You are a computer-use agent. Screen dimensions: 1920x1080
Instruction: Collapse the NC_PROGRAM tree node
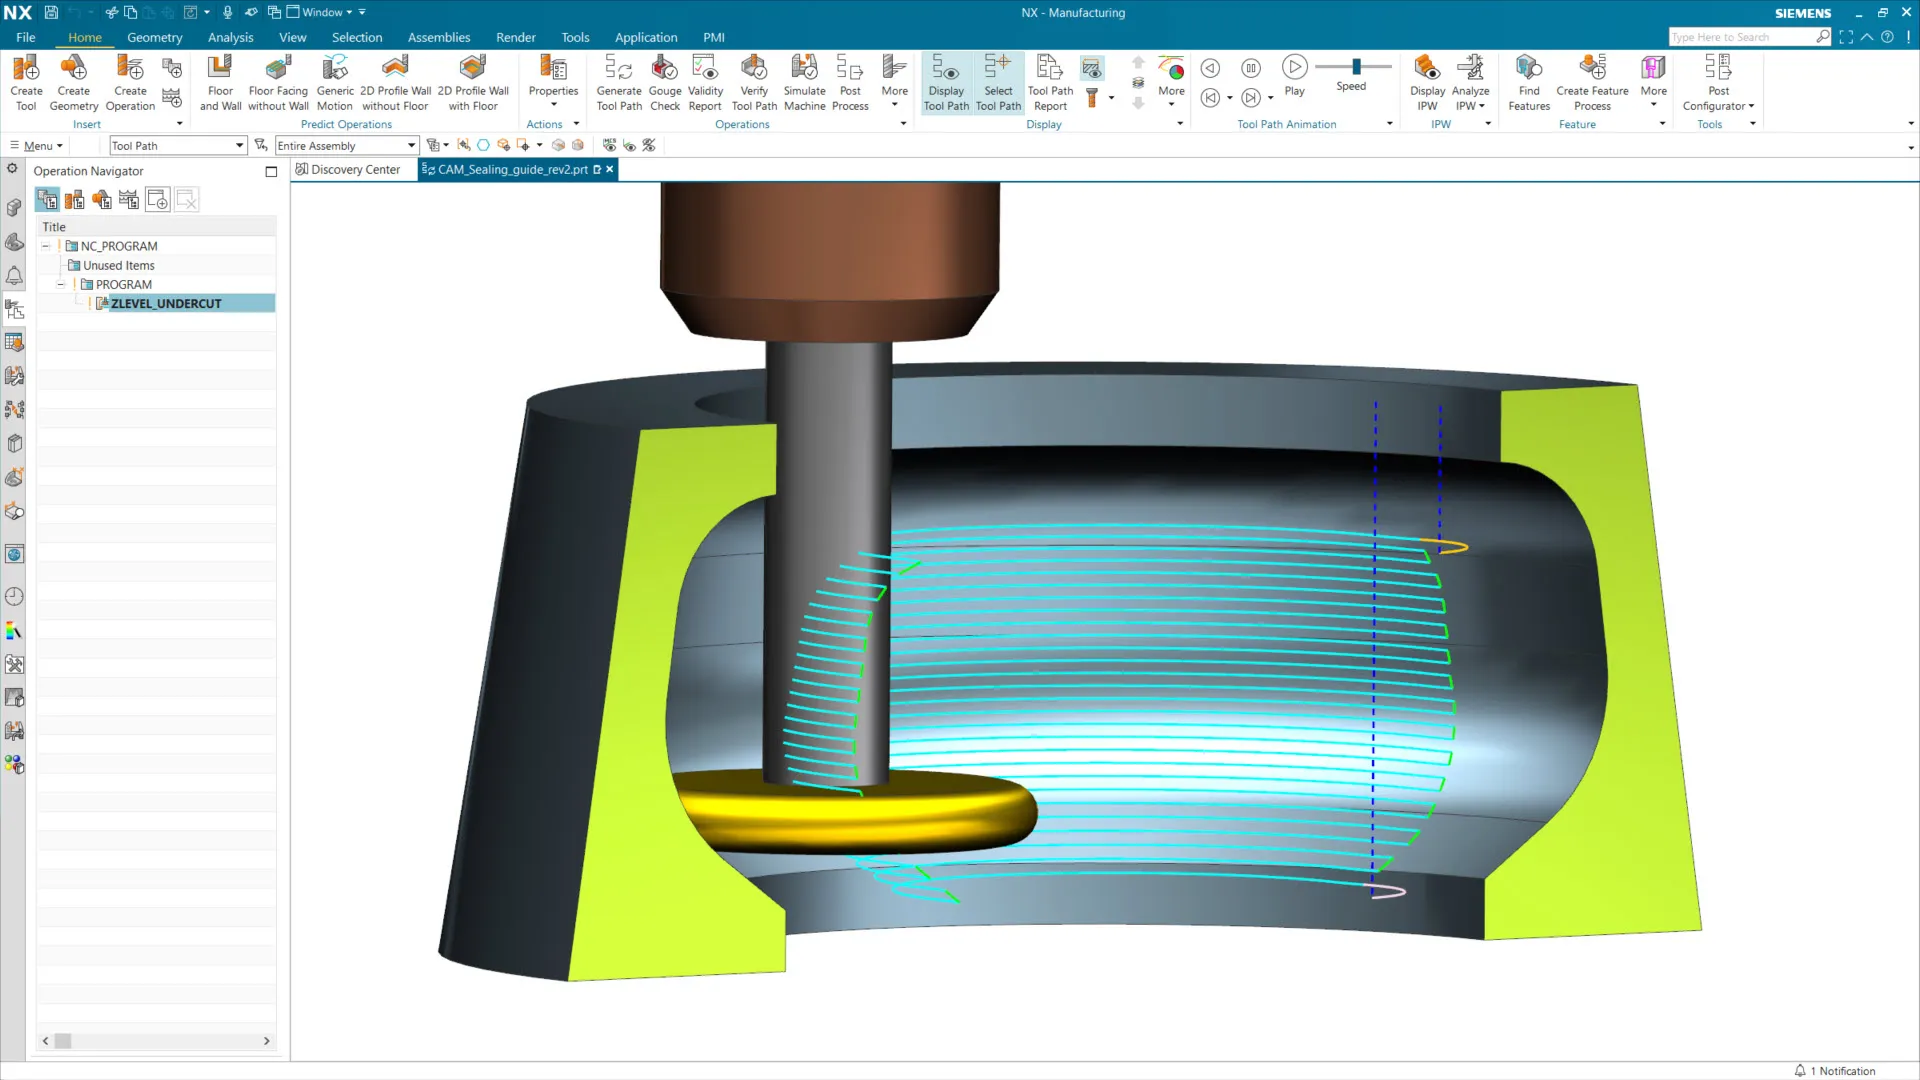coord(46,246)
